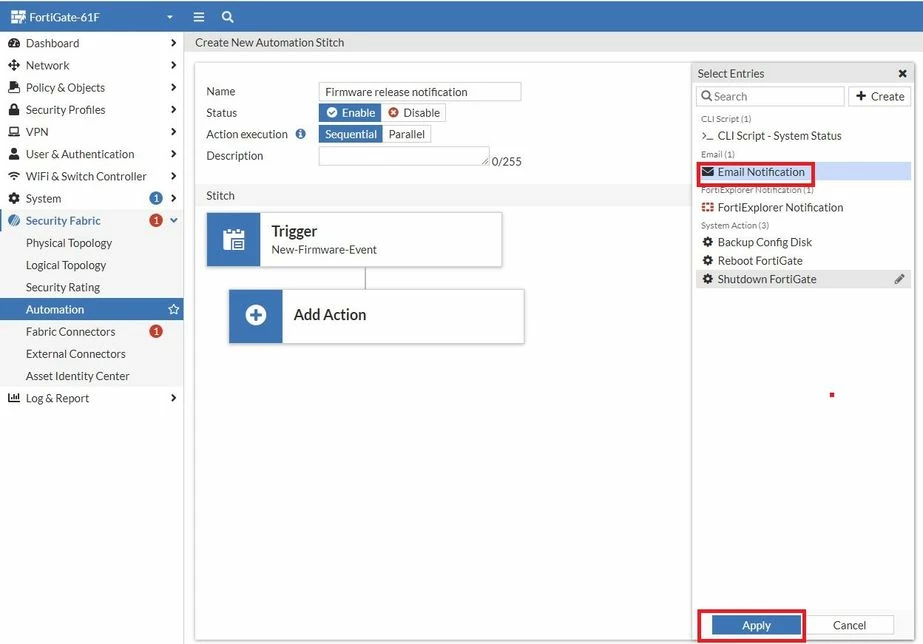Click the Log & Report chart icon

(14, 398)
